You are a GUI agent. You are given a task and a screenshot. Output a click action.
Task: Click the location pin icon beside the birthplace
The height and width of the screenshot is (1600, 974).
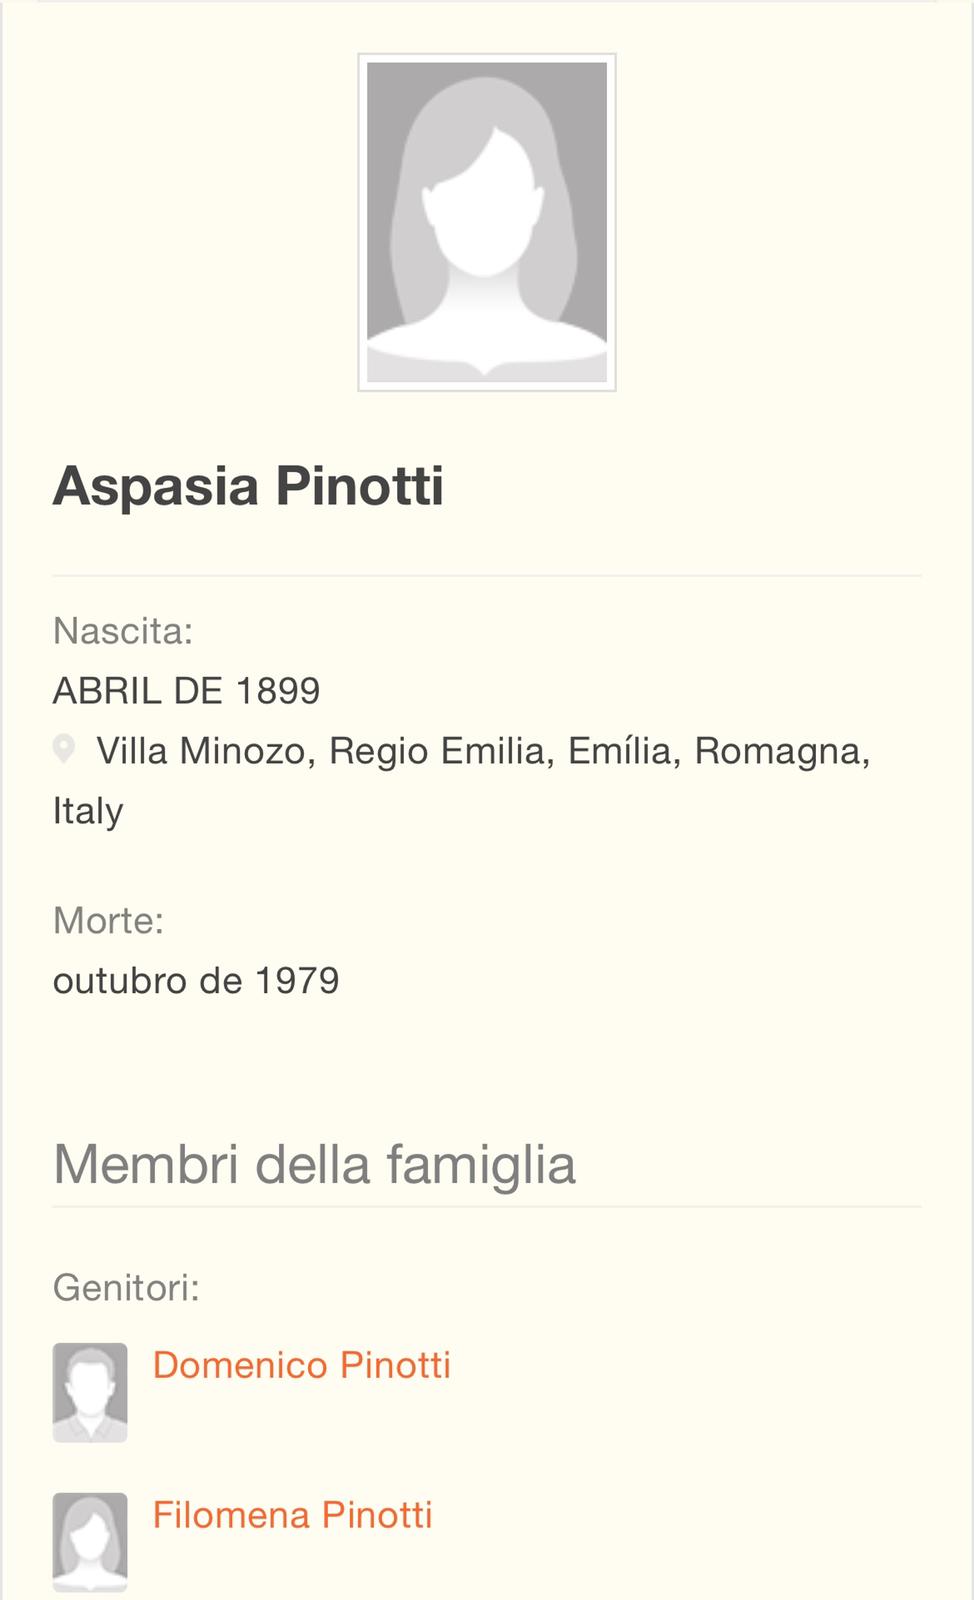[x=64, y=749]
